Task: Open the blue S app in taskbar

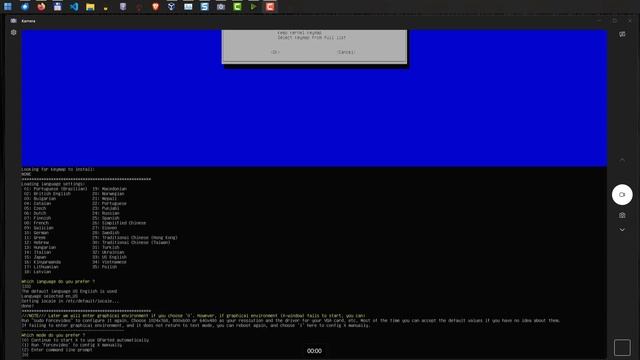Action: 204,7
